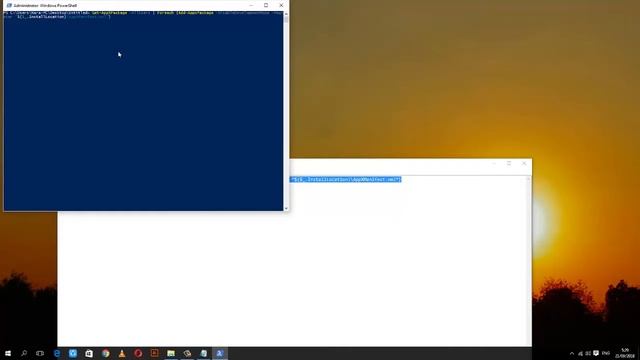Open the notification message tray icon
Image resolution: width=640 pixels, height=360 pixels.
click(x=596, y=353)
